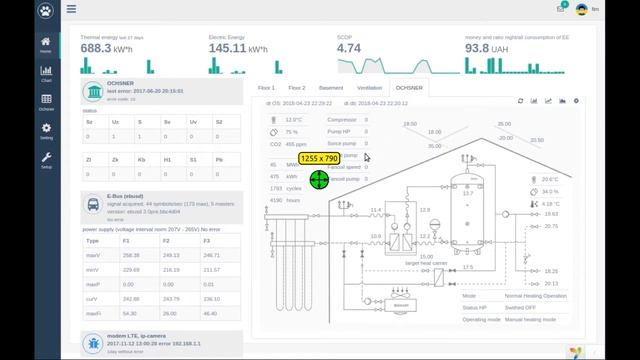
Task: Click the Thermal energy bar sparkline
Action: coord(118,66)
